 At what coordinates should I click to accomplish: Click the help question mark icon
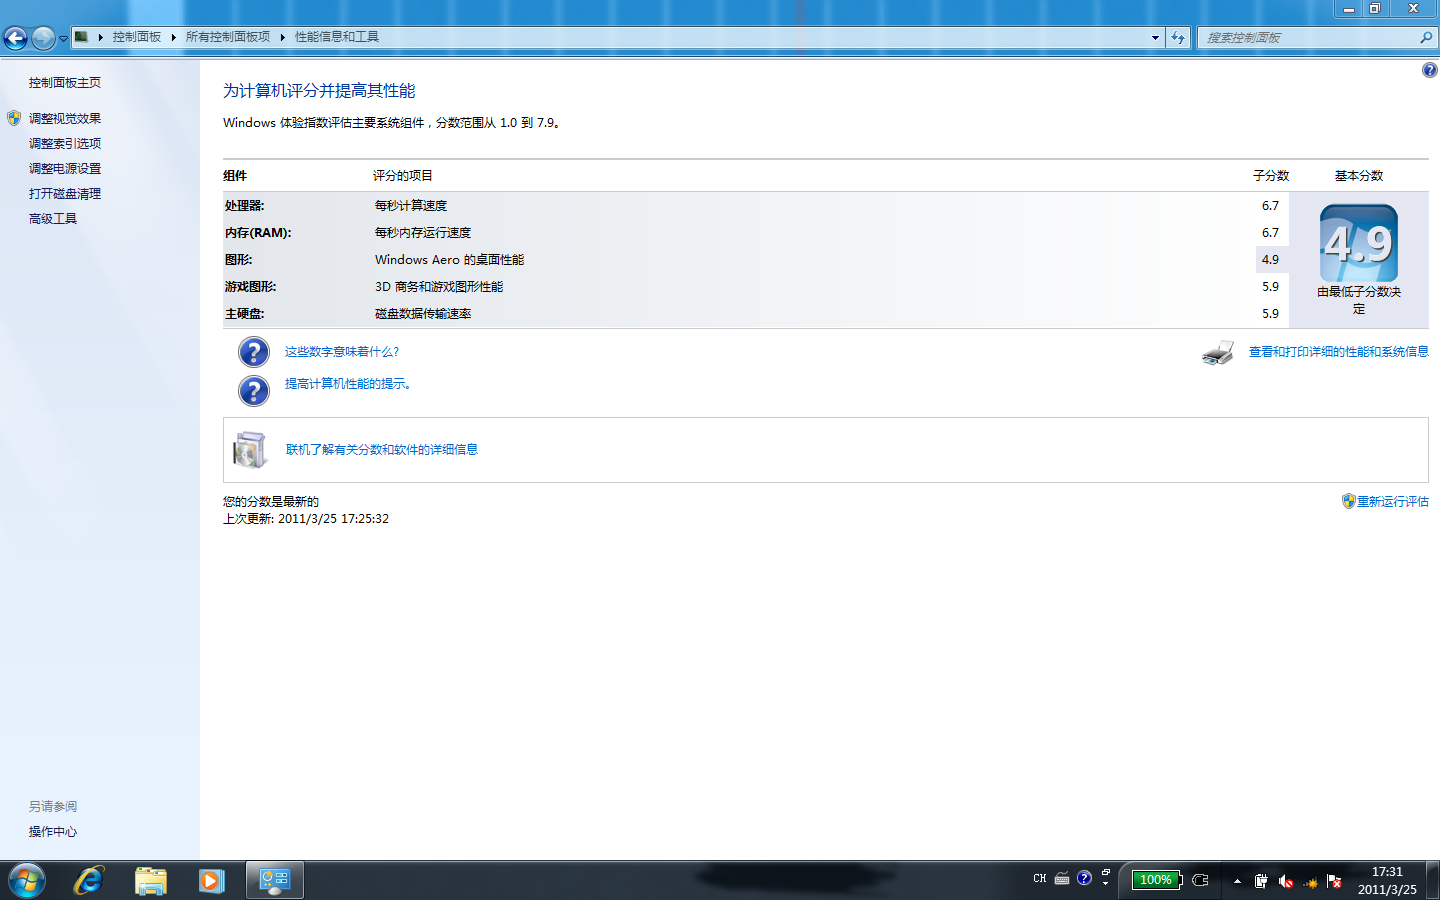tap(1429, 70)
